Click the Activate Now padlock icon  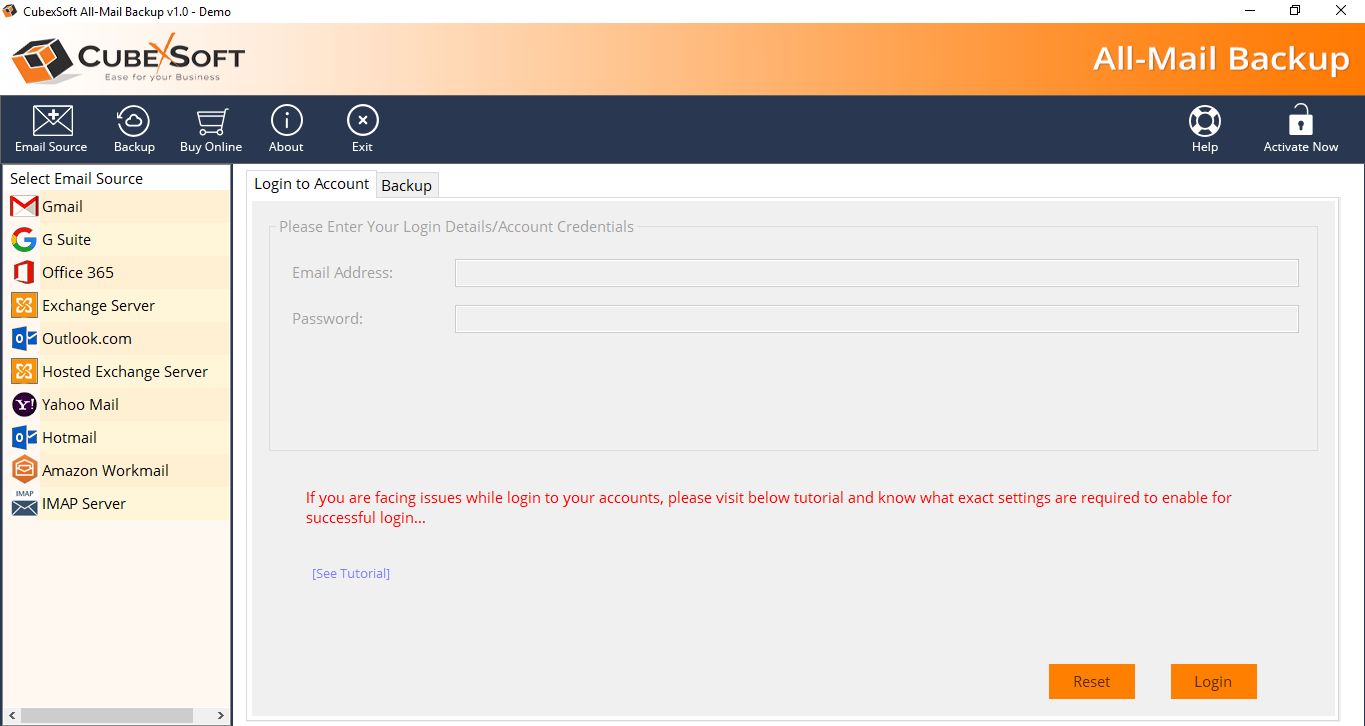pyautogui.click(x=1300, y=120)
